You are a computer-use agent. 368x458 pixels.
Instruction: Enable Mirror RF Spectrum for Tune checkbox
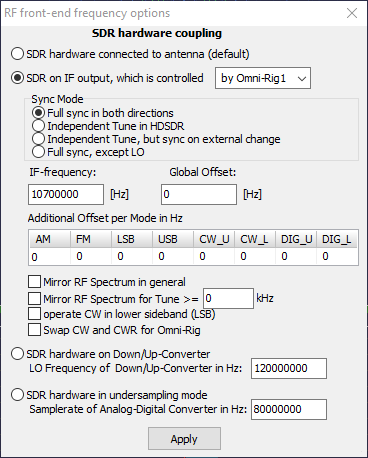[x=35, y=298]
